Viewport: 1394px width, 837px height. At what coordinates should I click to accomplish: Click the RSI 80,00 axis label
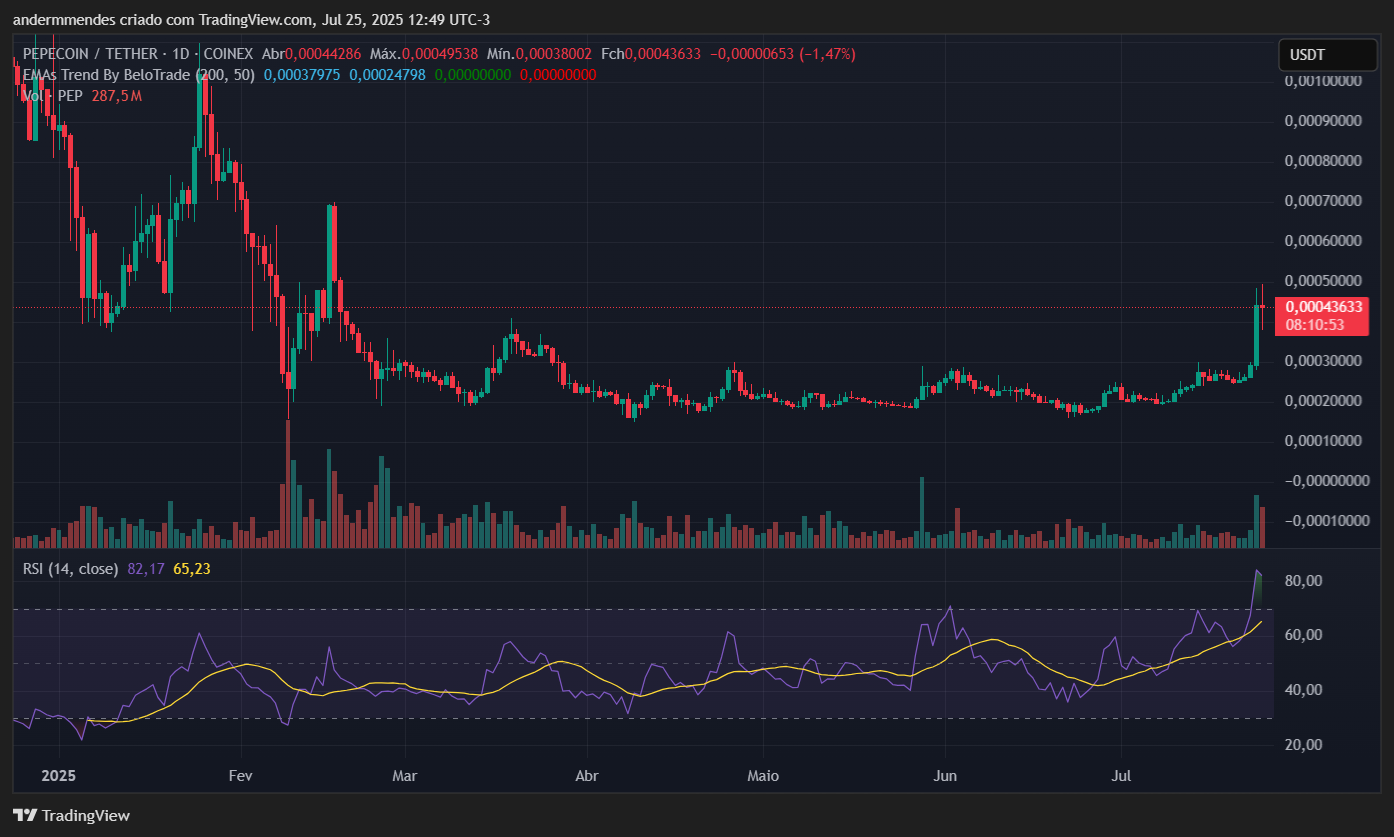click(1303, 581)
